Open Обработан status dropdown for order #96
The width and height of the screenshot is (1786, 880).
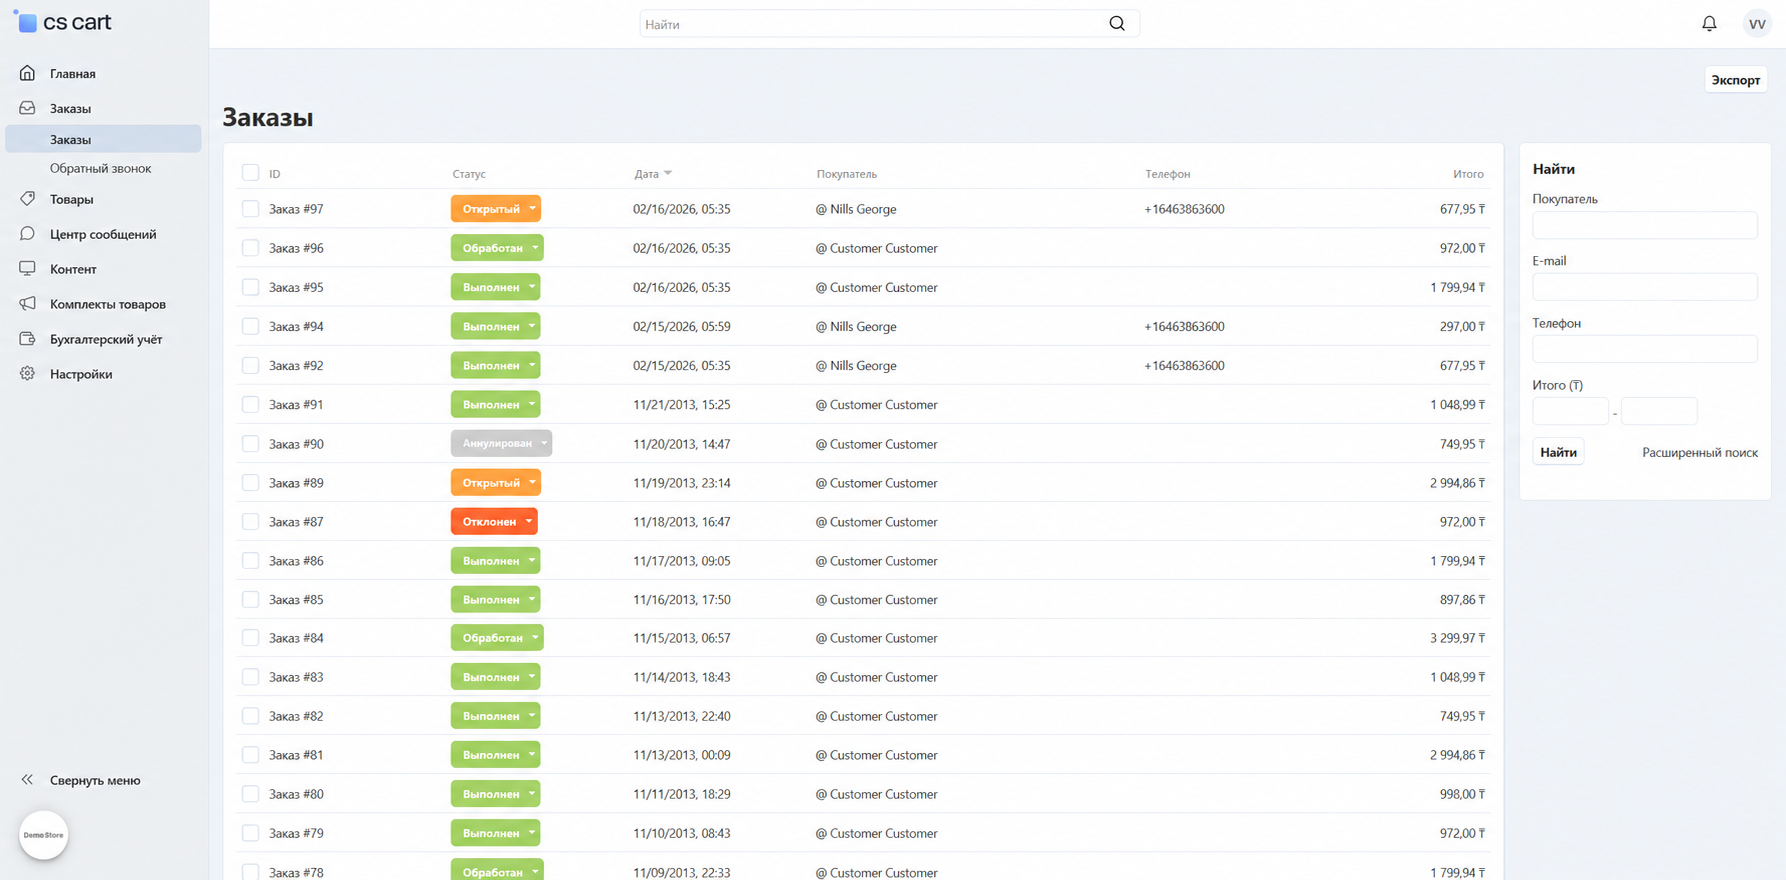click(497, 248)
